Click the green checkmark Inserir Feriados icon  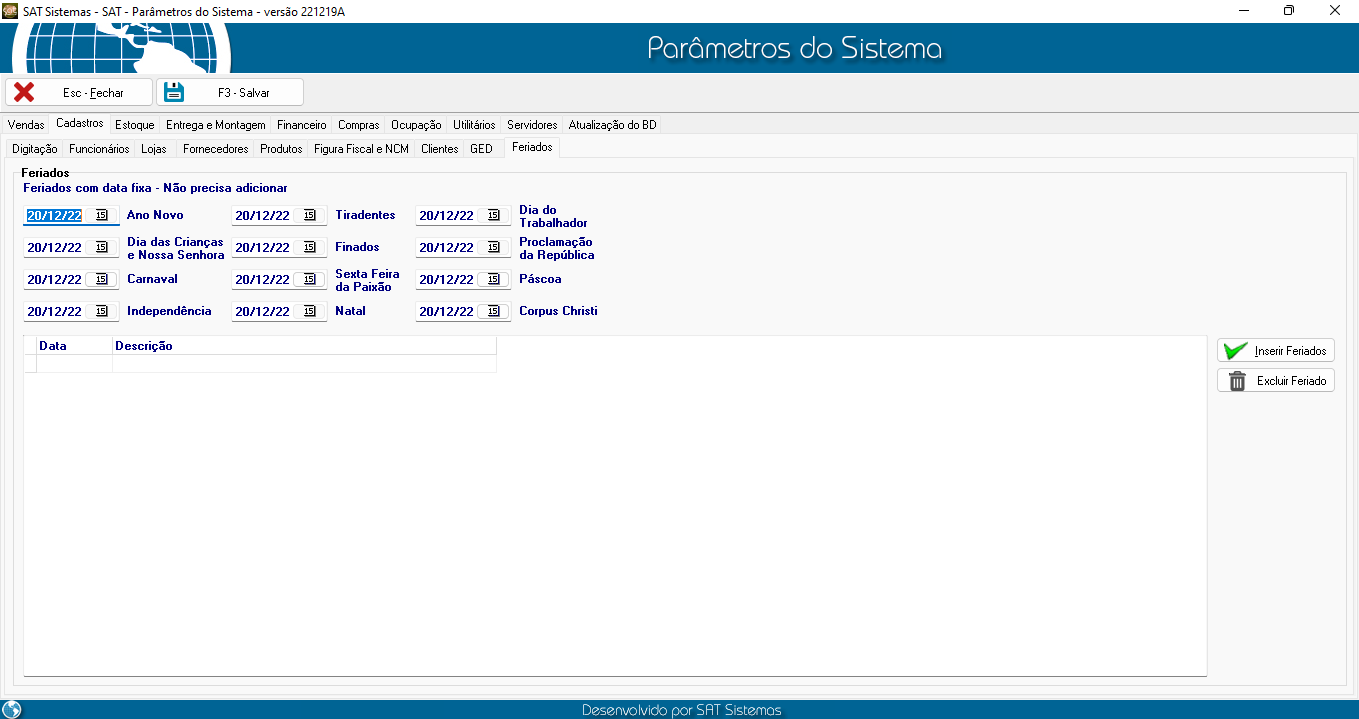1236,351
